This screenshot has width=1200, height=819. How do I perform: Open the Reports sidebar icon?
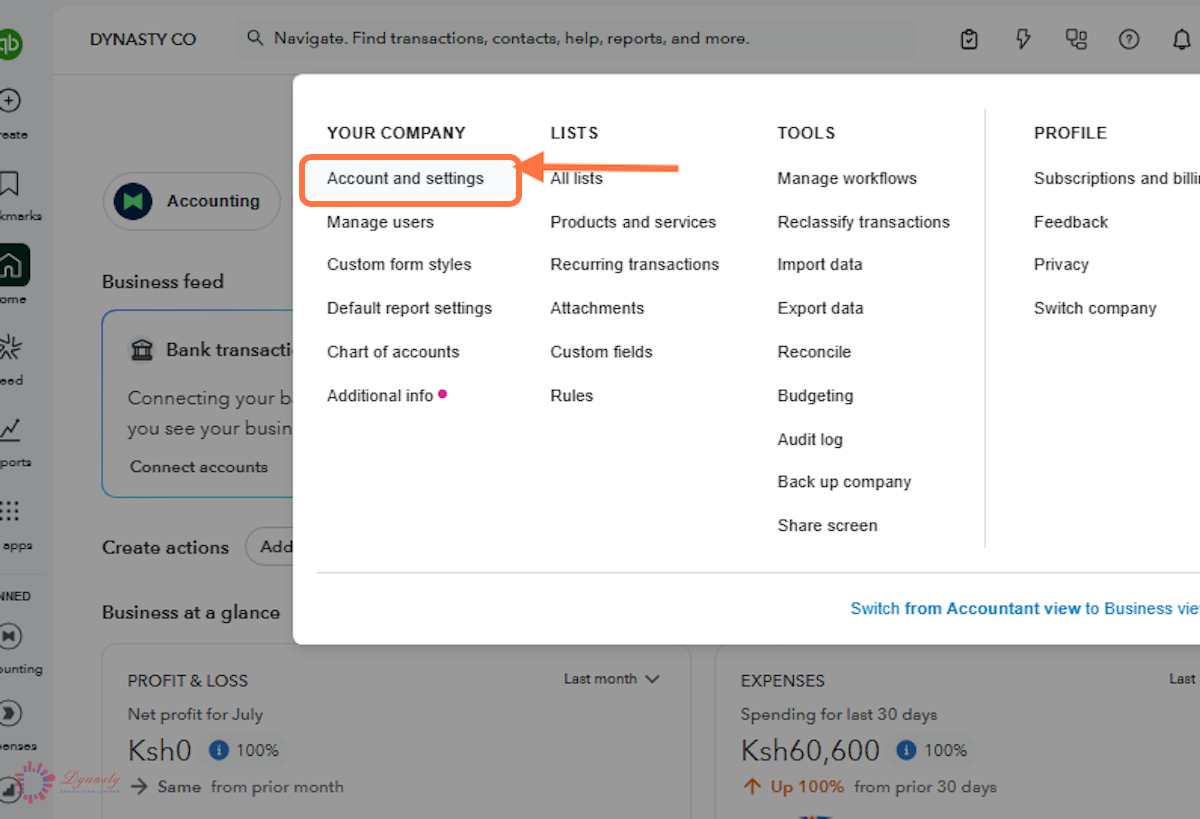pyautogui.click(x=10, y=429)
